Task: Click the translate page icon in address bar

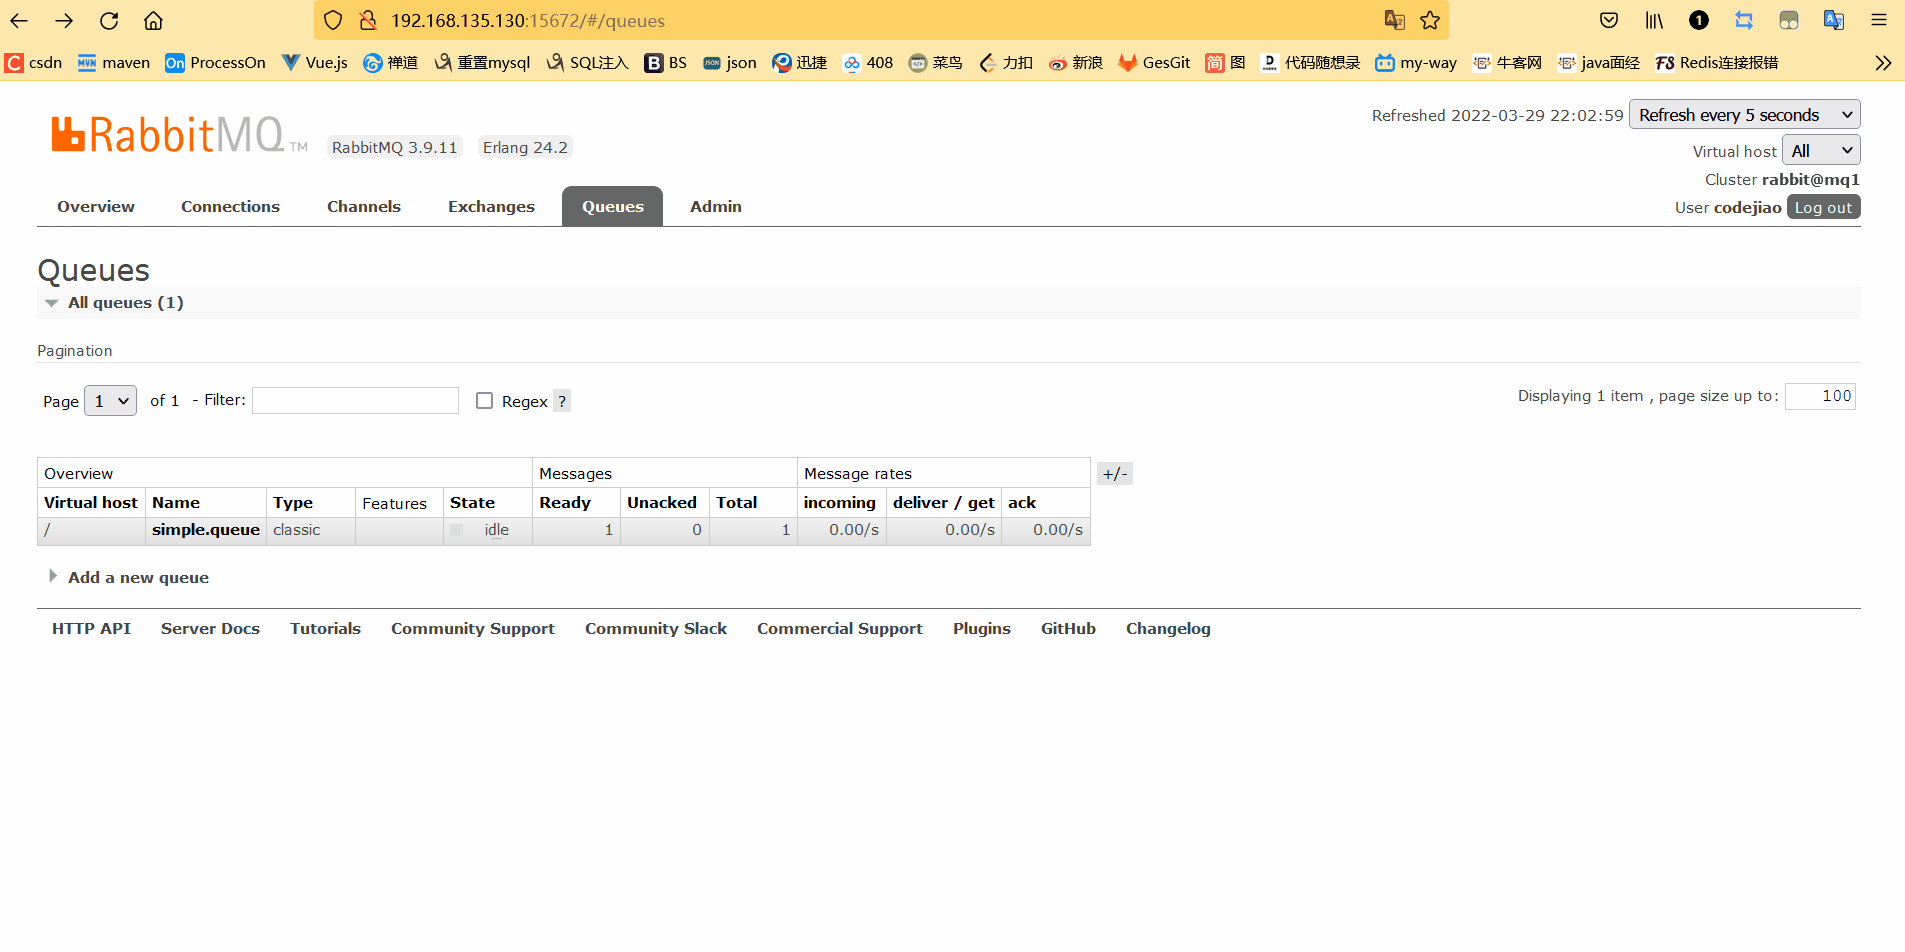Action: (x=1395, y=20)
